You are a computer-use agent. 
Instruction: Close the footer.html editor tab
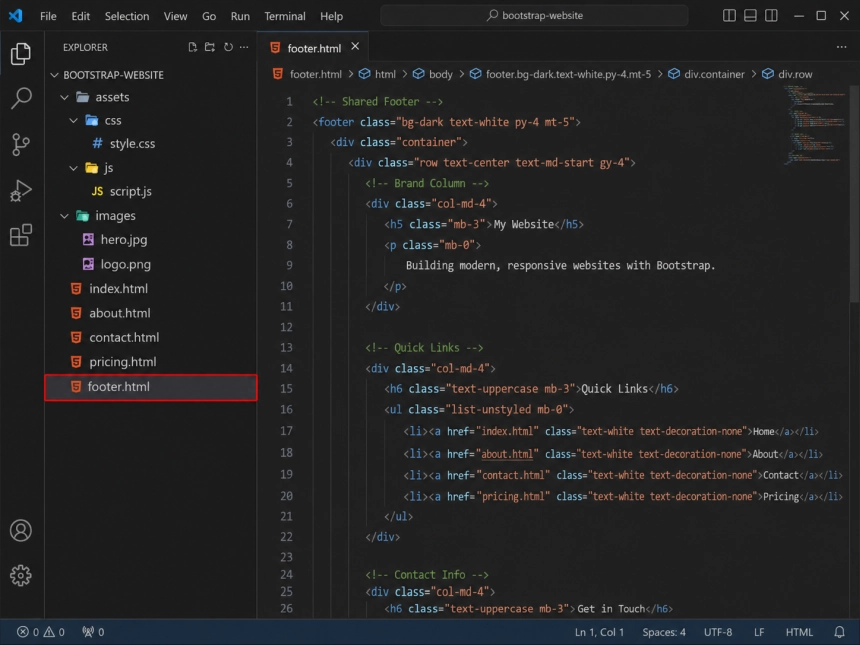355,47
